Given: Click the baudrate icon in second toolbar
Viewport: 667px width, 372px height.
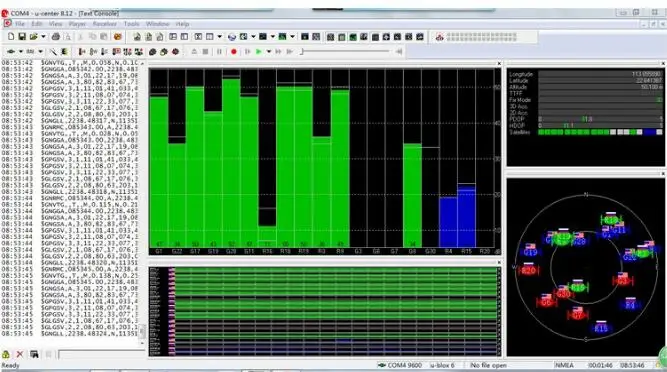Looking at the screenshot, I should click(31, 51).
